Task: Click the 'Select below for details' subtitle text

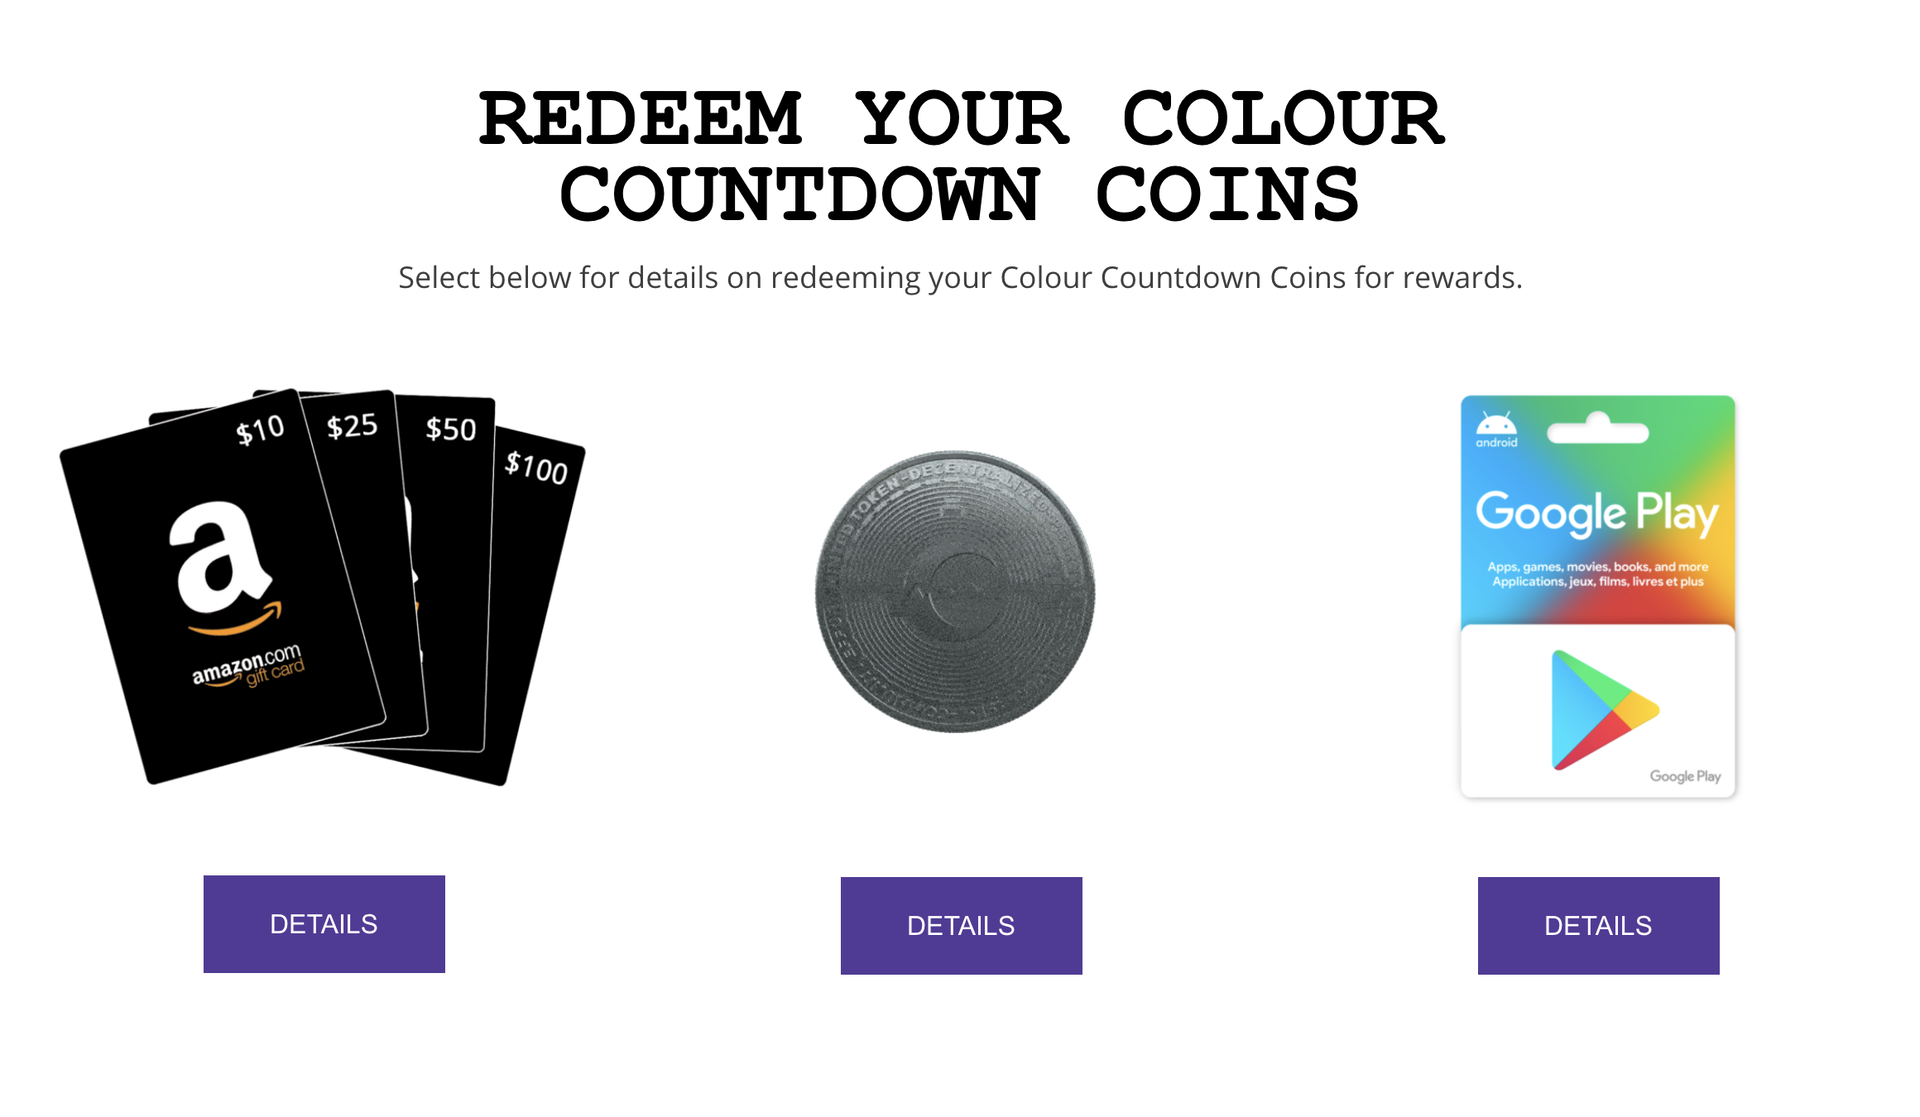Action: [x=960, y=277]
